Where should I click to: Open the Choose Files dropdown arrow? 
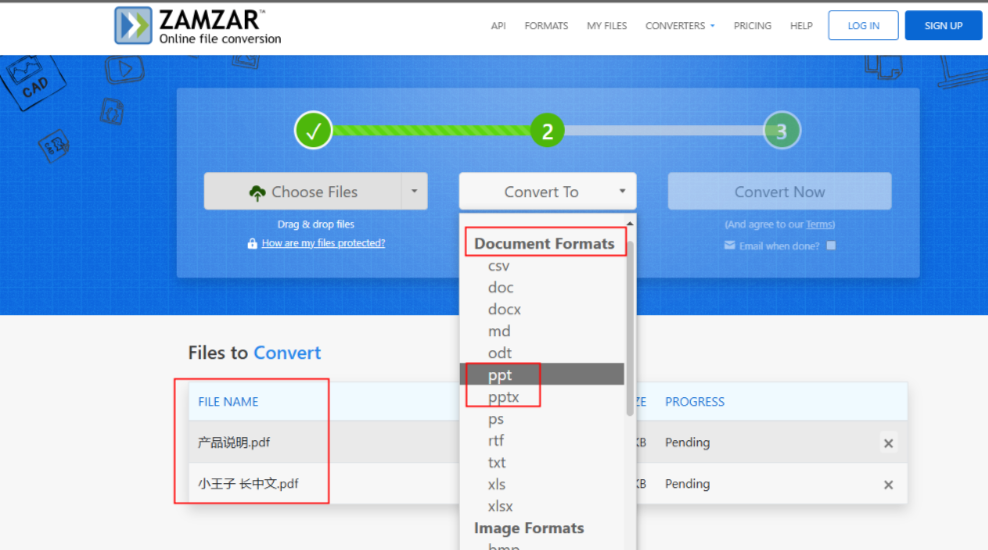point(414,192)
